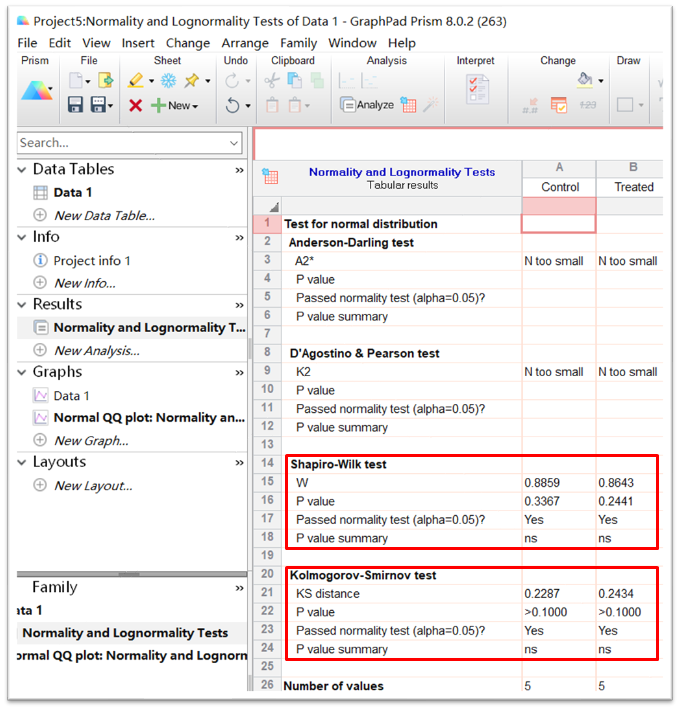Click New Analysis... link

(x=97, y=351)
